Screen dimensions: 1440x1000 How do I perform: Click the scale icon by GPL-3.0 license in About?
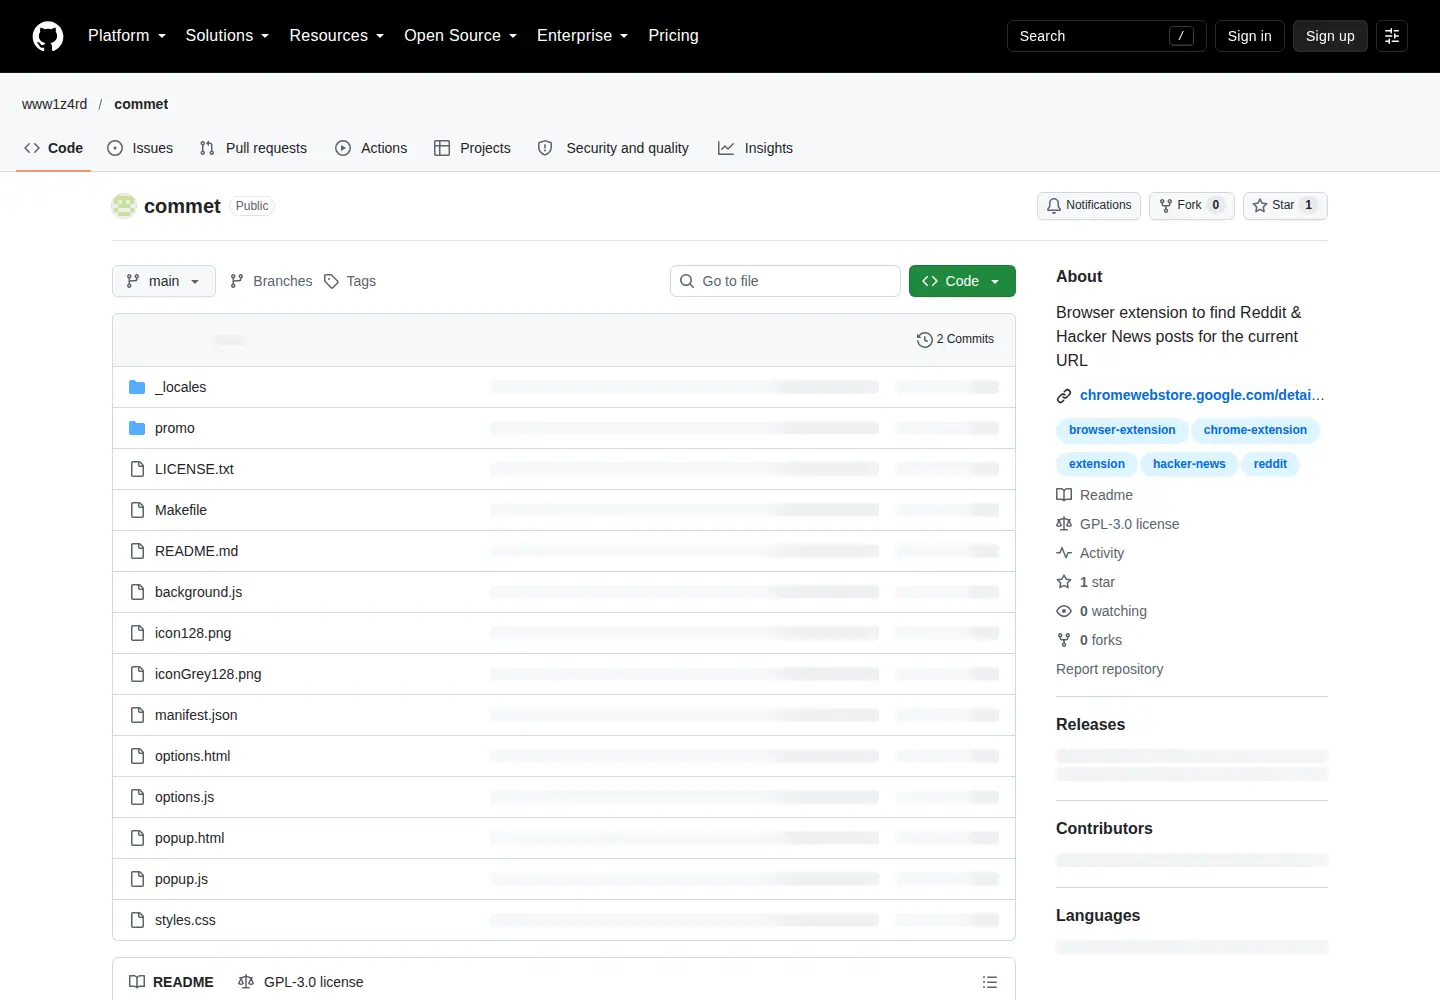[x=1064, y=524]
